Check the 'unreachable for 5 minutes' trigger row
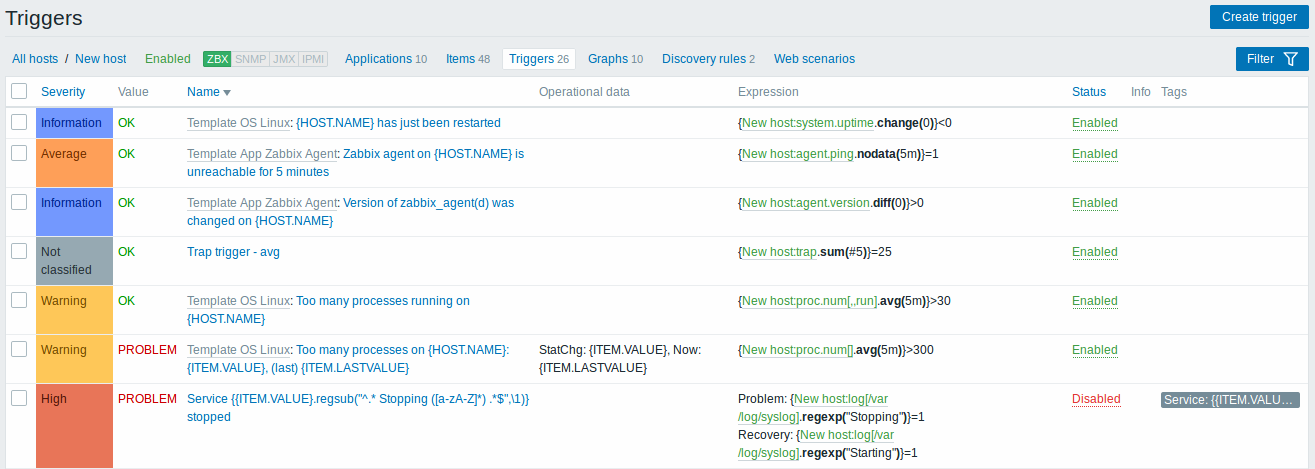This screenshot has height=469, width=1315. 19,153
